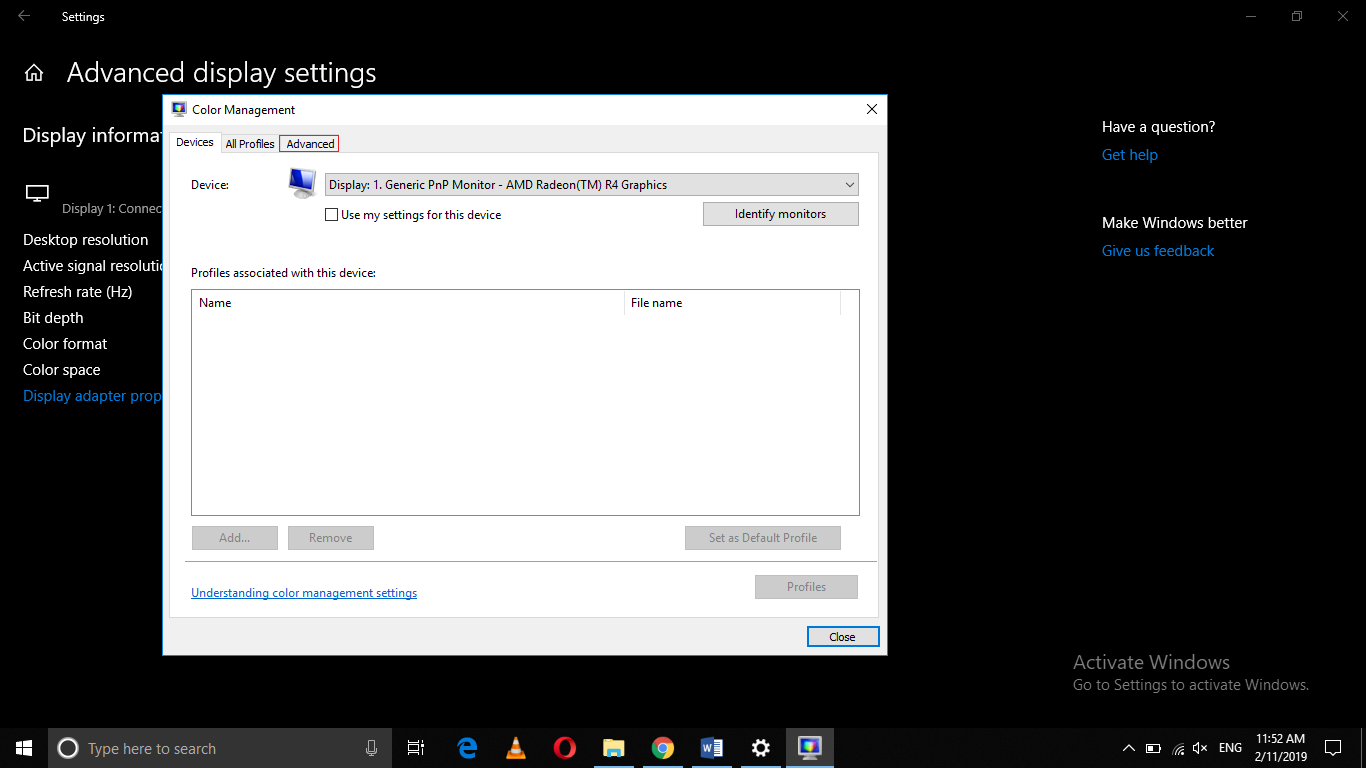Open the Color Management app from the taskbar
Screen dimensions: 1366x768
pos(809,747)
